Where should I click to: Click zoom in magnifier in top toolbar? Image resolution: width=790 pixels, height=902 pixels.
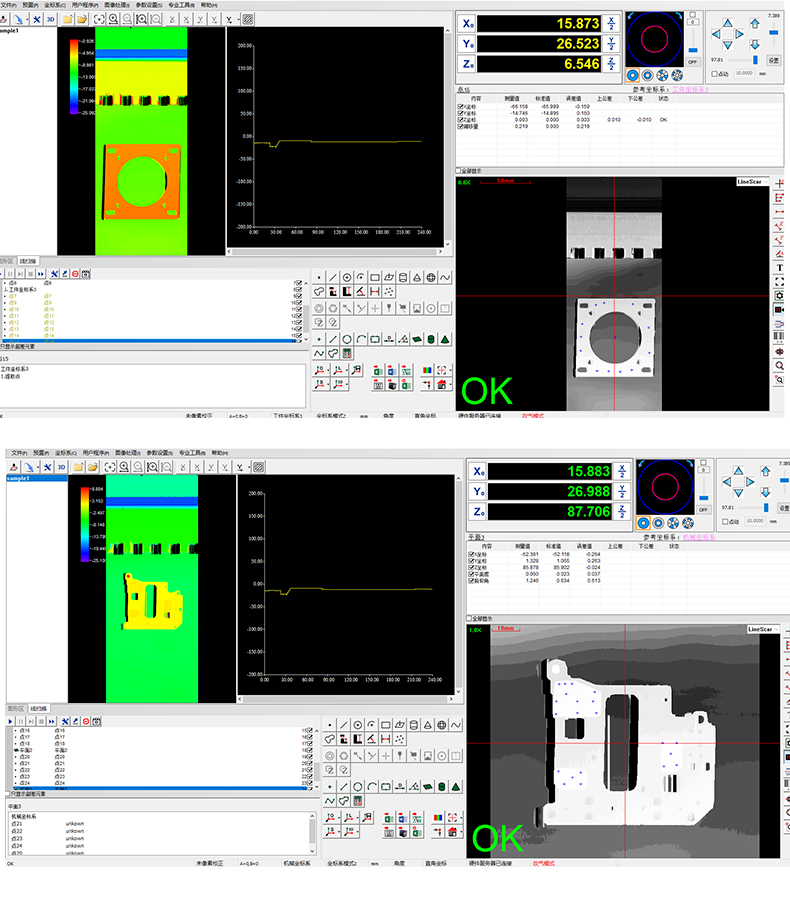pos(113,20)
